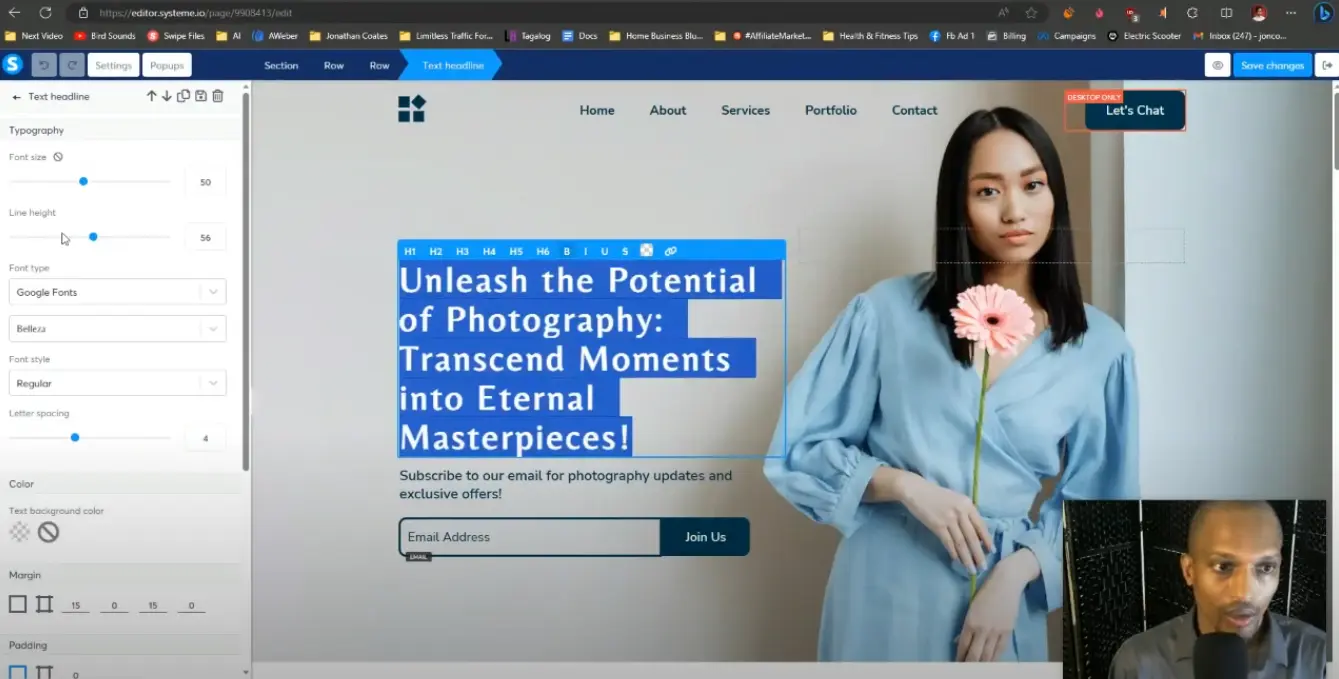Click the Save changes button
Viewport: 1339px width, 679px height.
[1272, 64]
